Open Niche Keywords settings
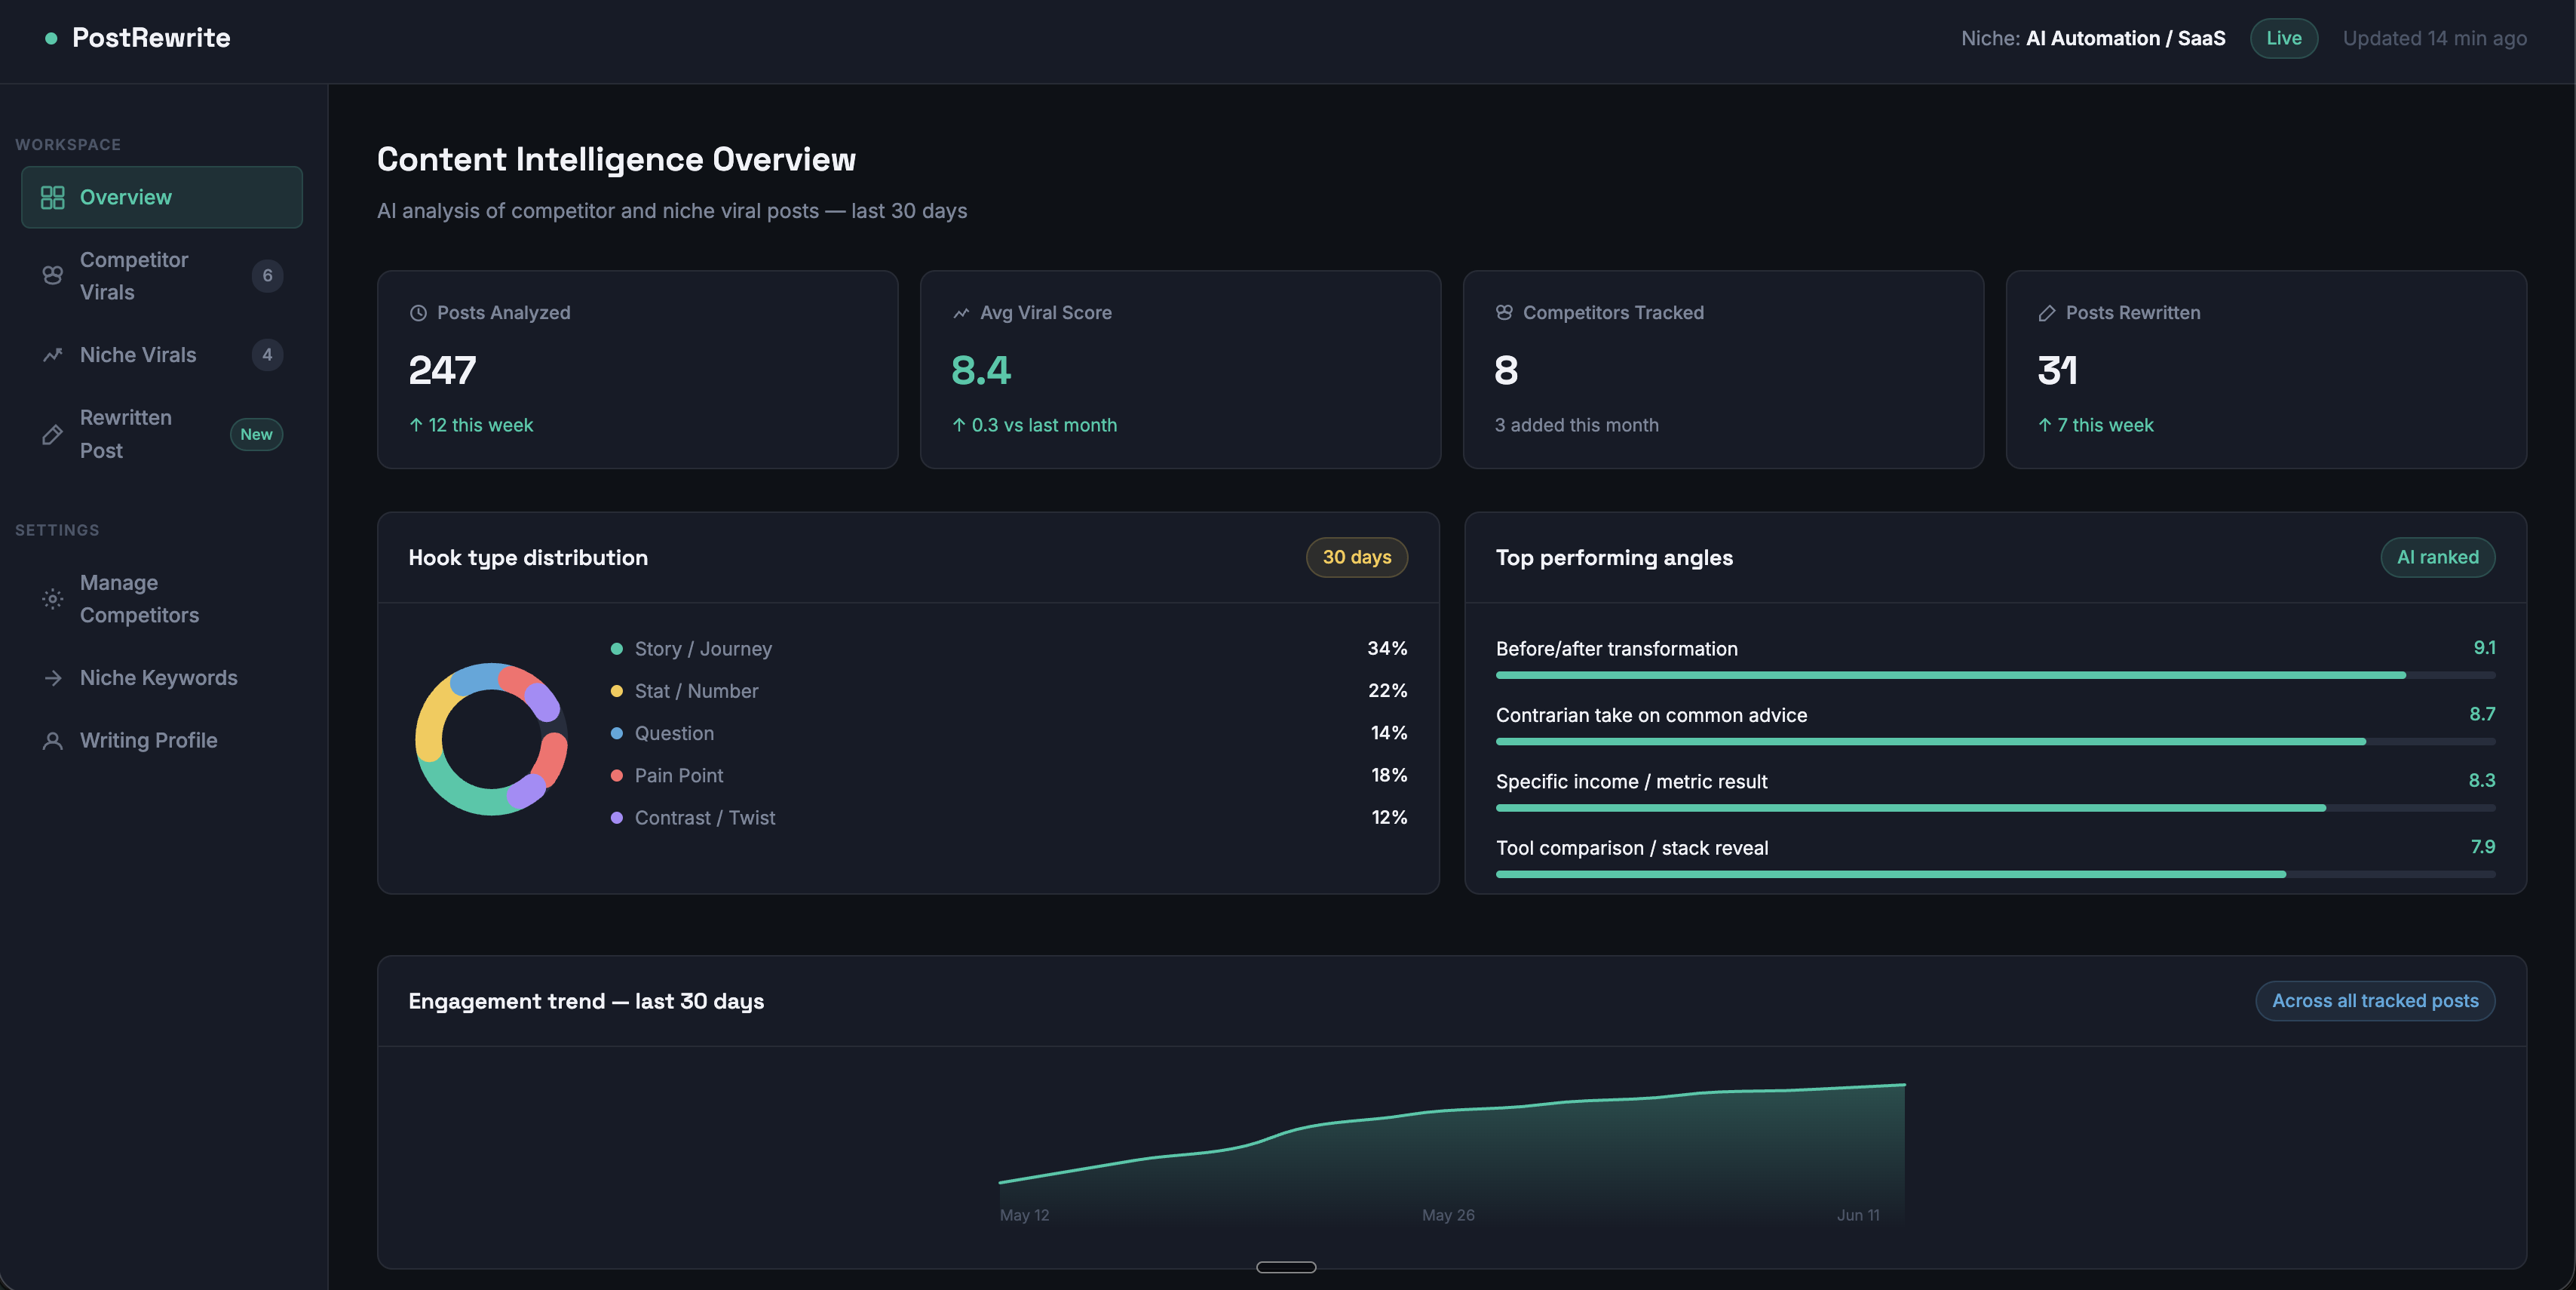 [x=162, y=678]
